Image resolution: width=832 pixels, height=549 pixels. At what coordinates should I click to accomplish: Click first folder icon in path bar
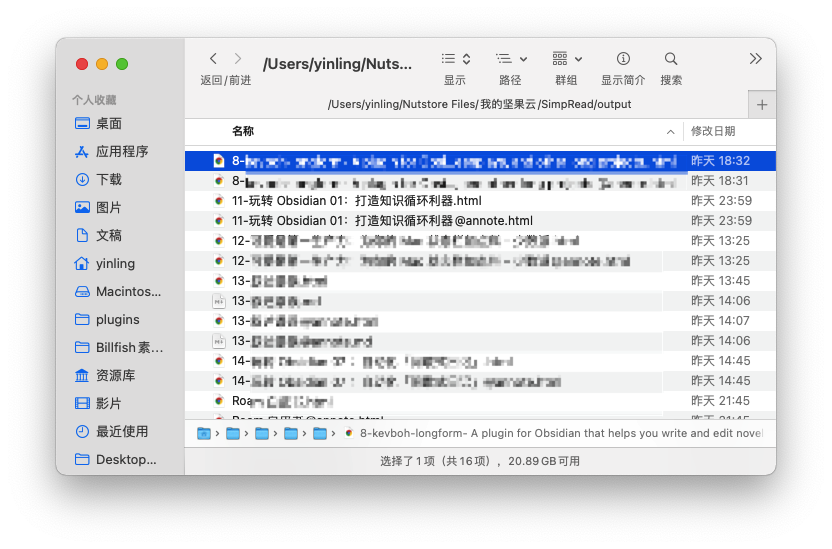(x=204, y=434)
